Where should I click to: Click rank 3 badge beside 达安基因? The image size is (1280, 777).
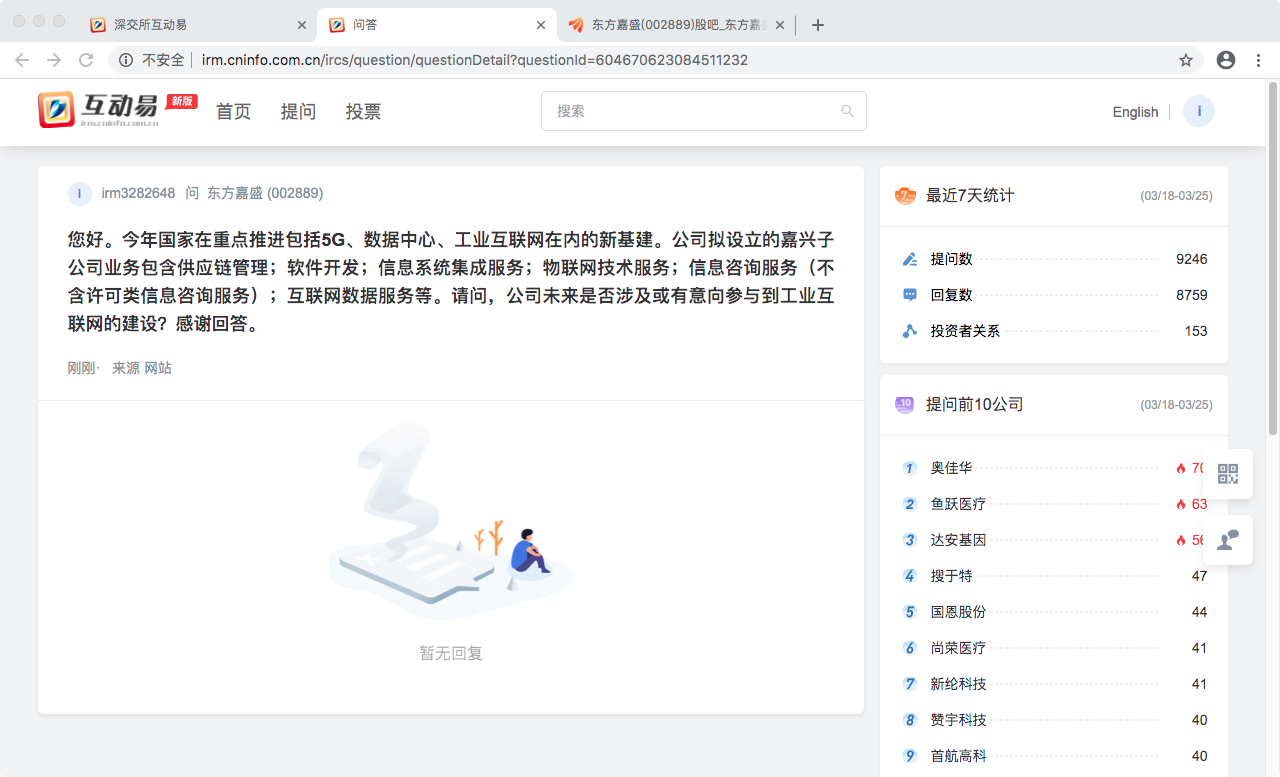pos(910,540)
